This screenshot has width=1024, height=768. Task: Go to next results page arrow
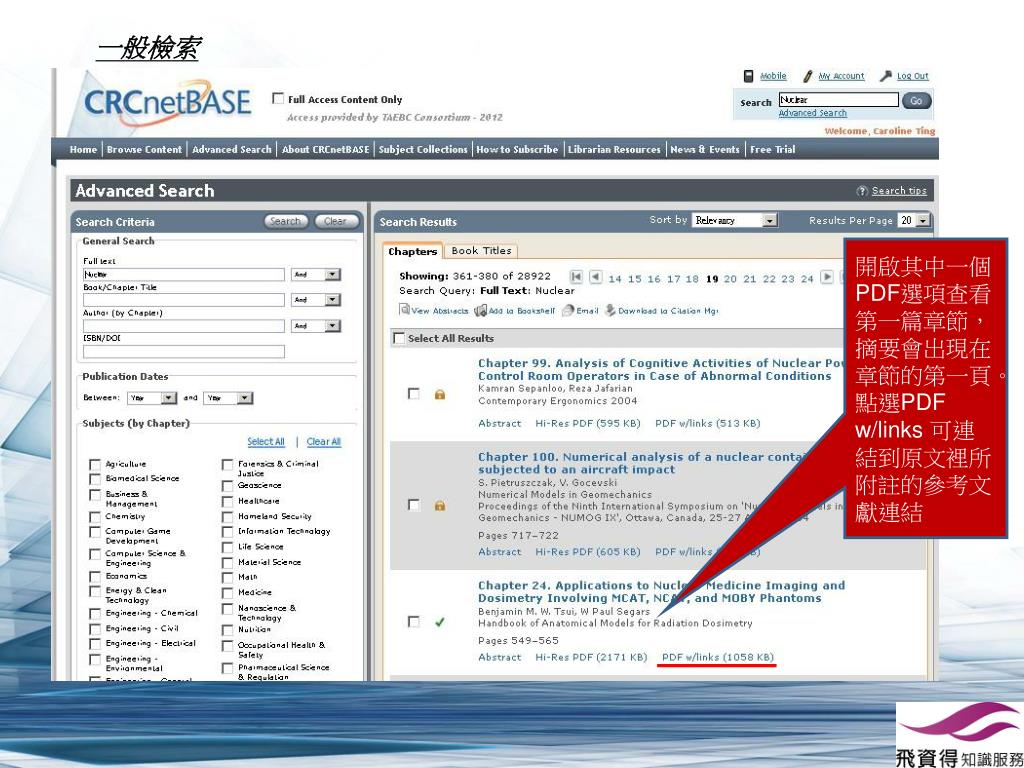coord(827,277)
